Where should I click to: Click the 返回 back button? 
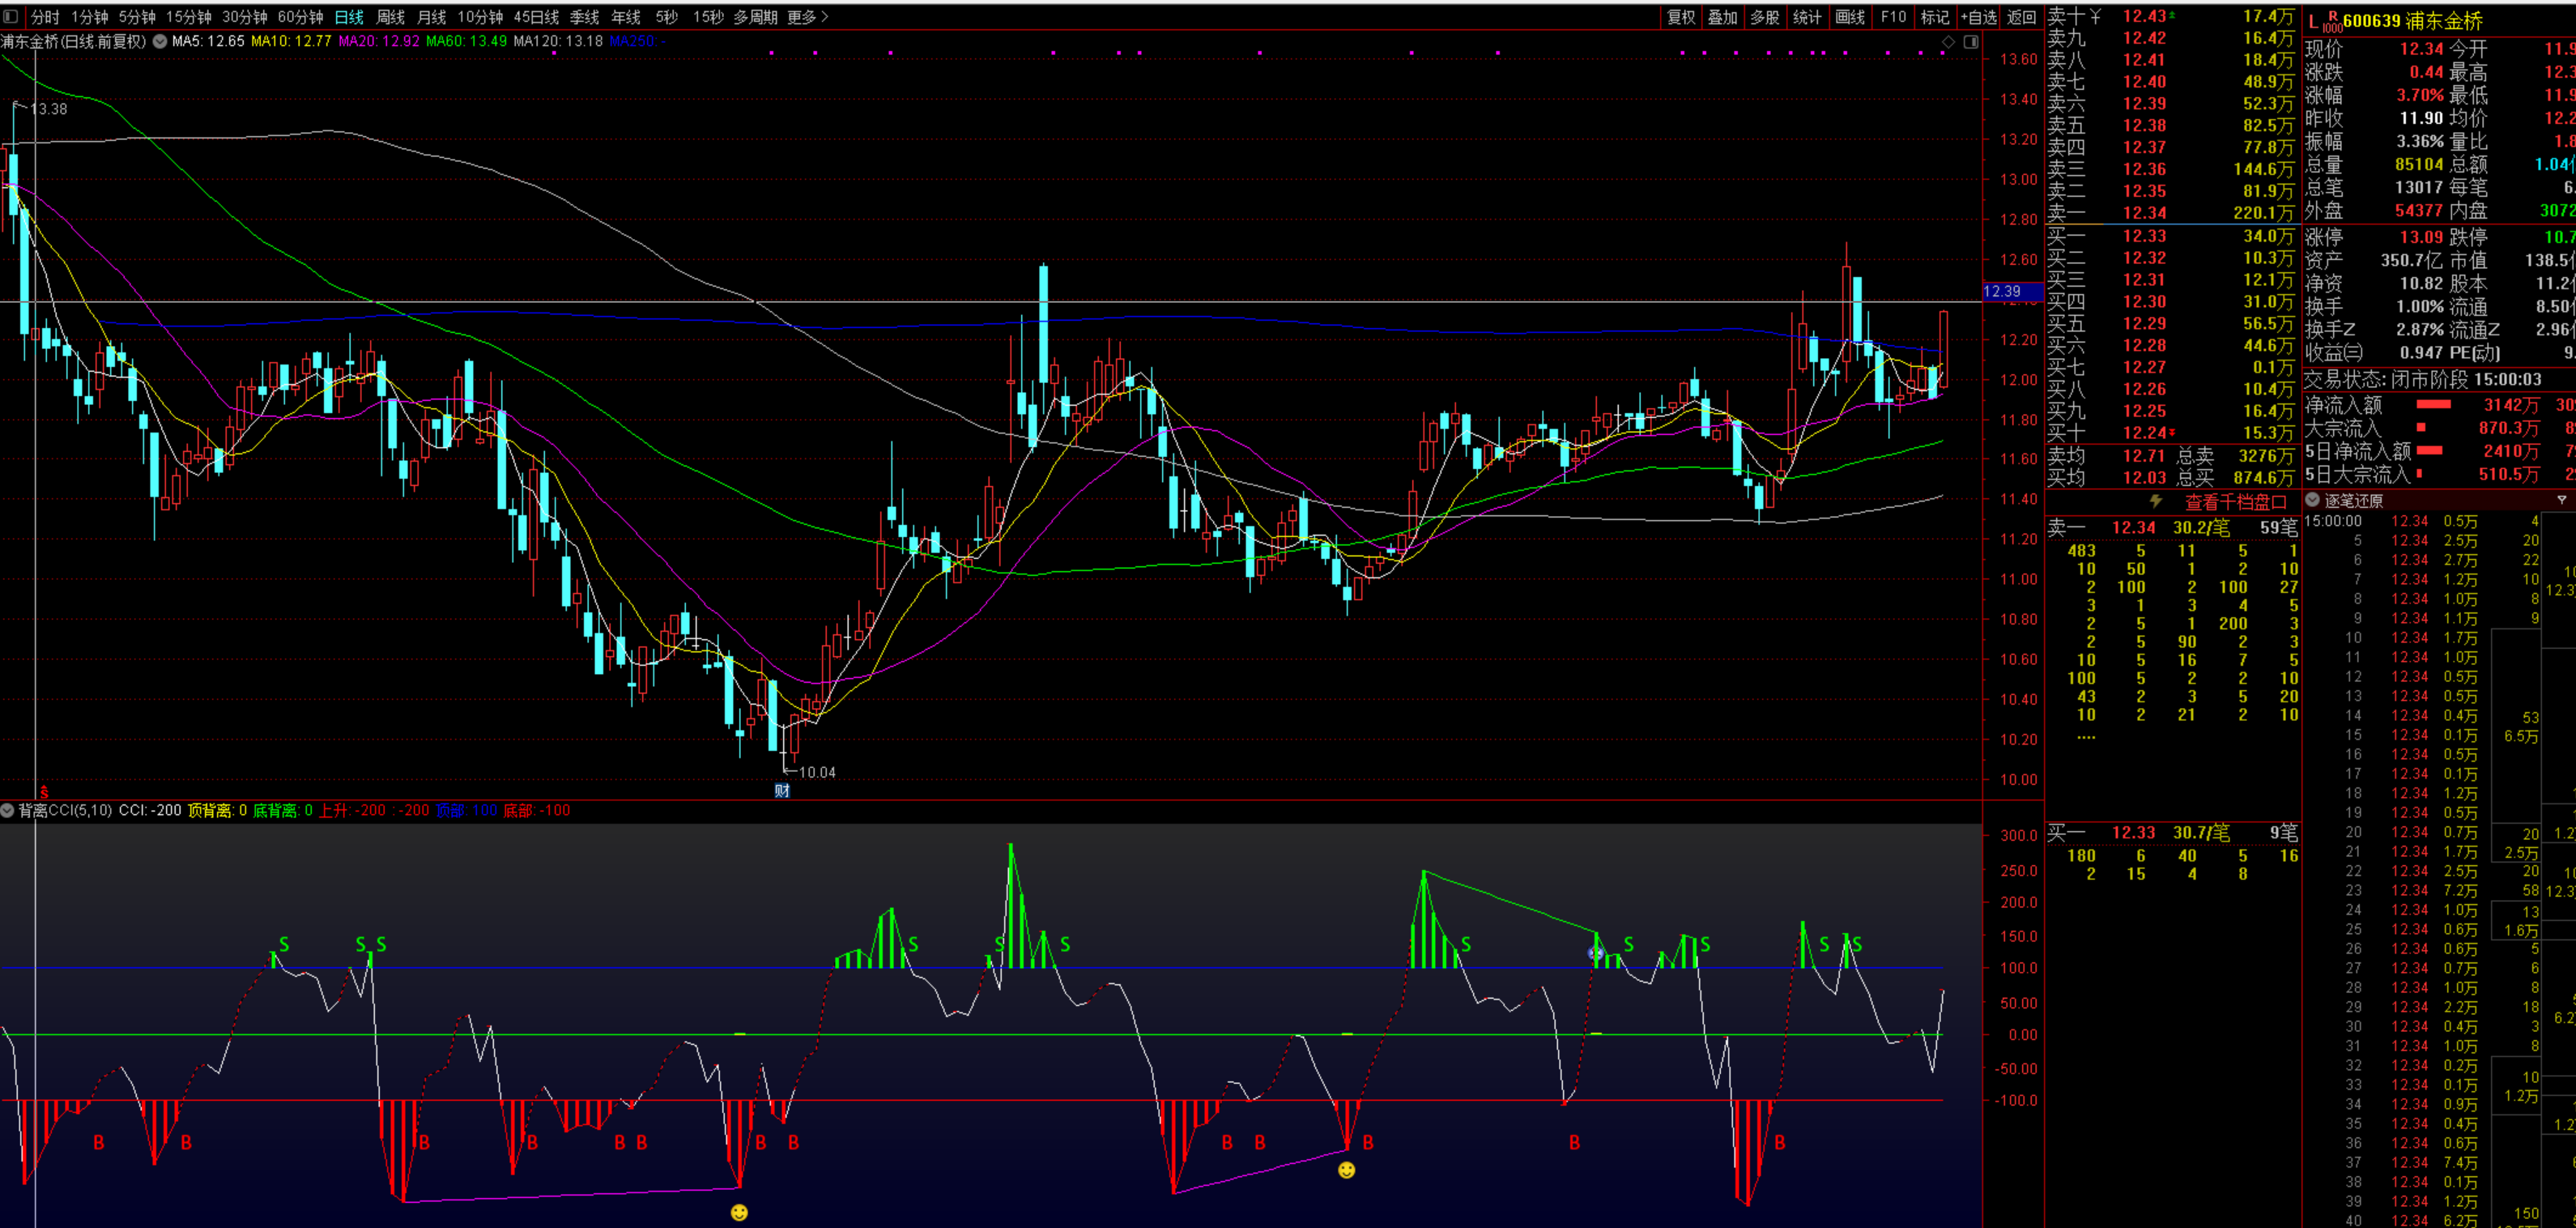[x=2021, y=17]
